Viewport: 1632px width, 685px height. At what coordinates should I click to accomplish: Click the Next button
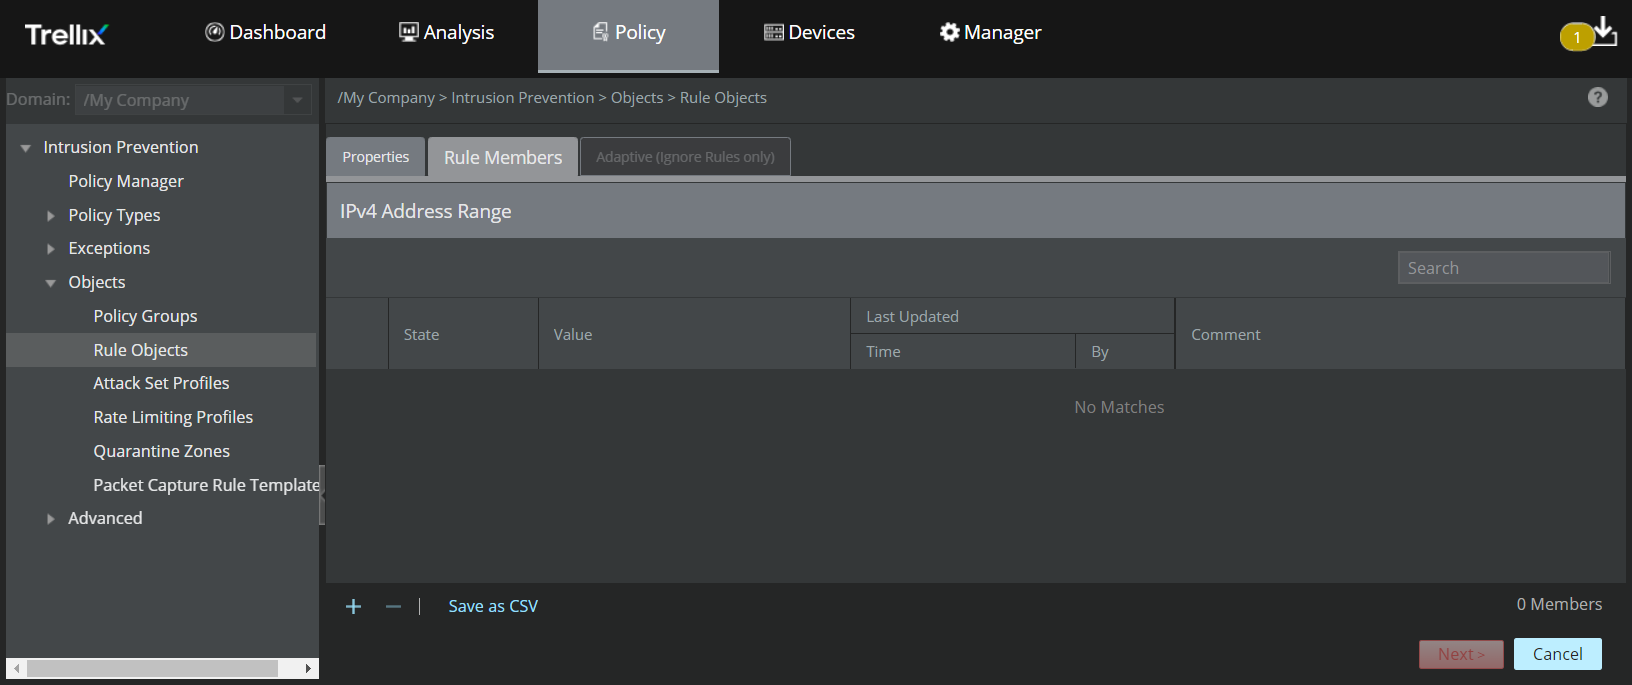(1461, 654)
